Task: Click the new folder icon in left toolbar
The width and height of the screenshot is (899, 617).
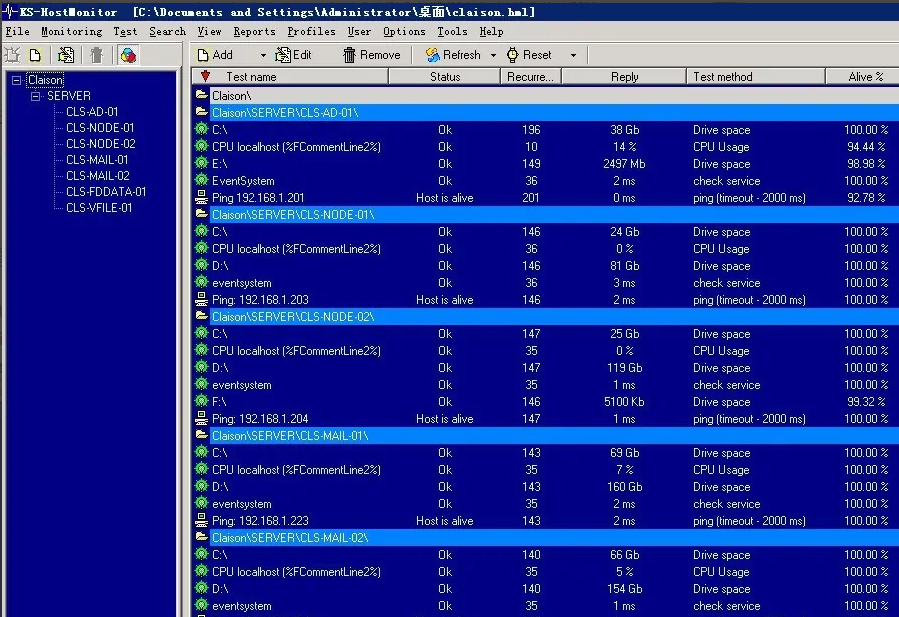Action: coord(13,55)
